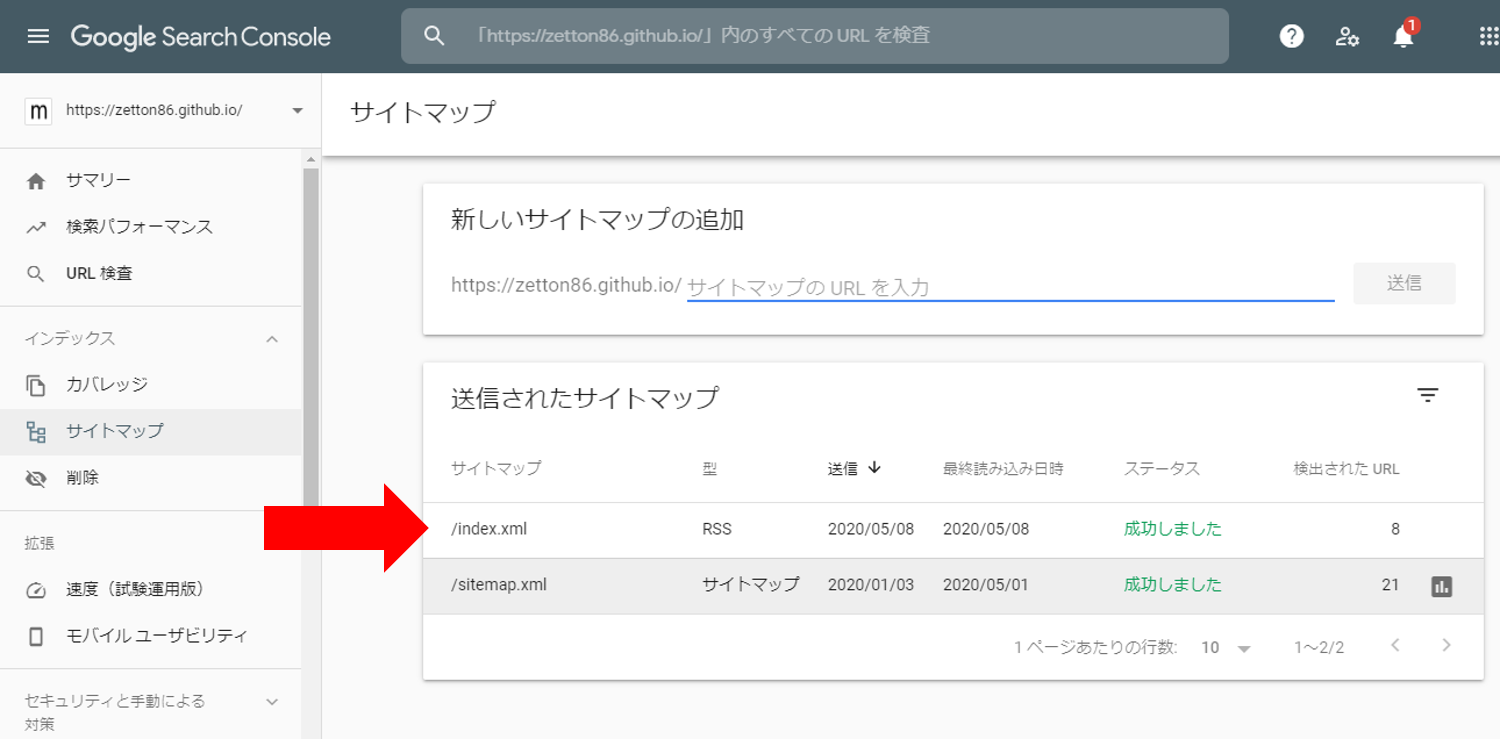Screen dimensions: 1500x739
Task: Click the crossed eye icon beside 削除
Action: click(36, 479)
